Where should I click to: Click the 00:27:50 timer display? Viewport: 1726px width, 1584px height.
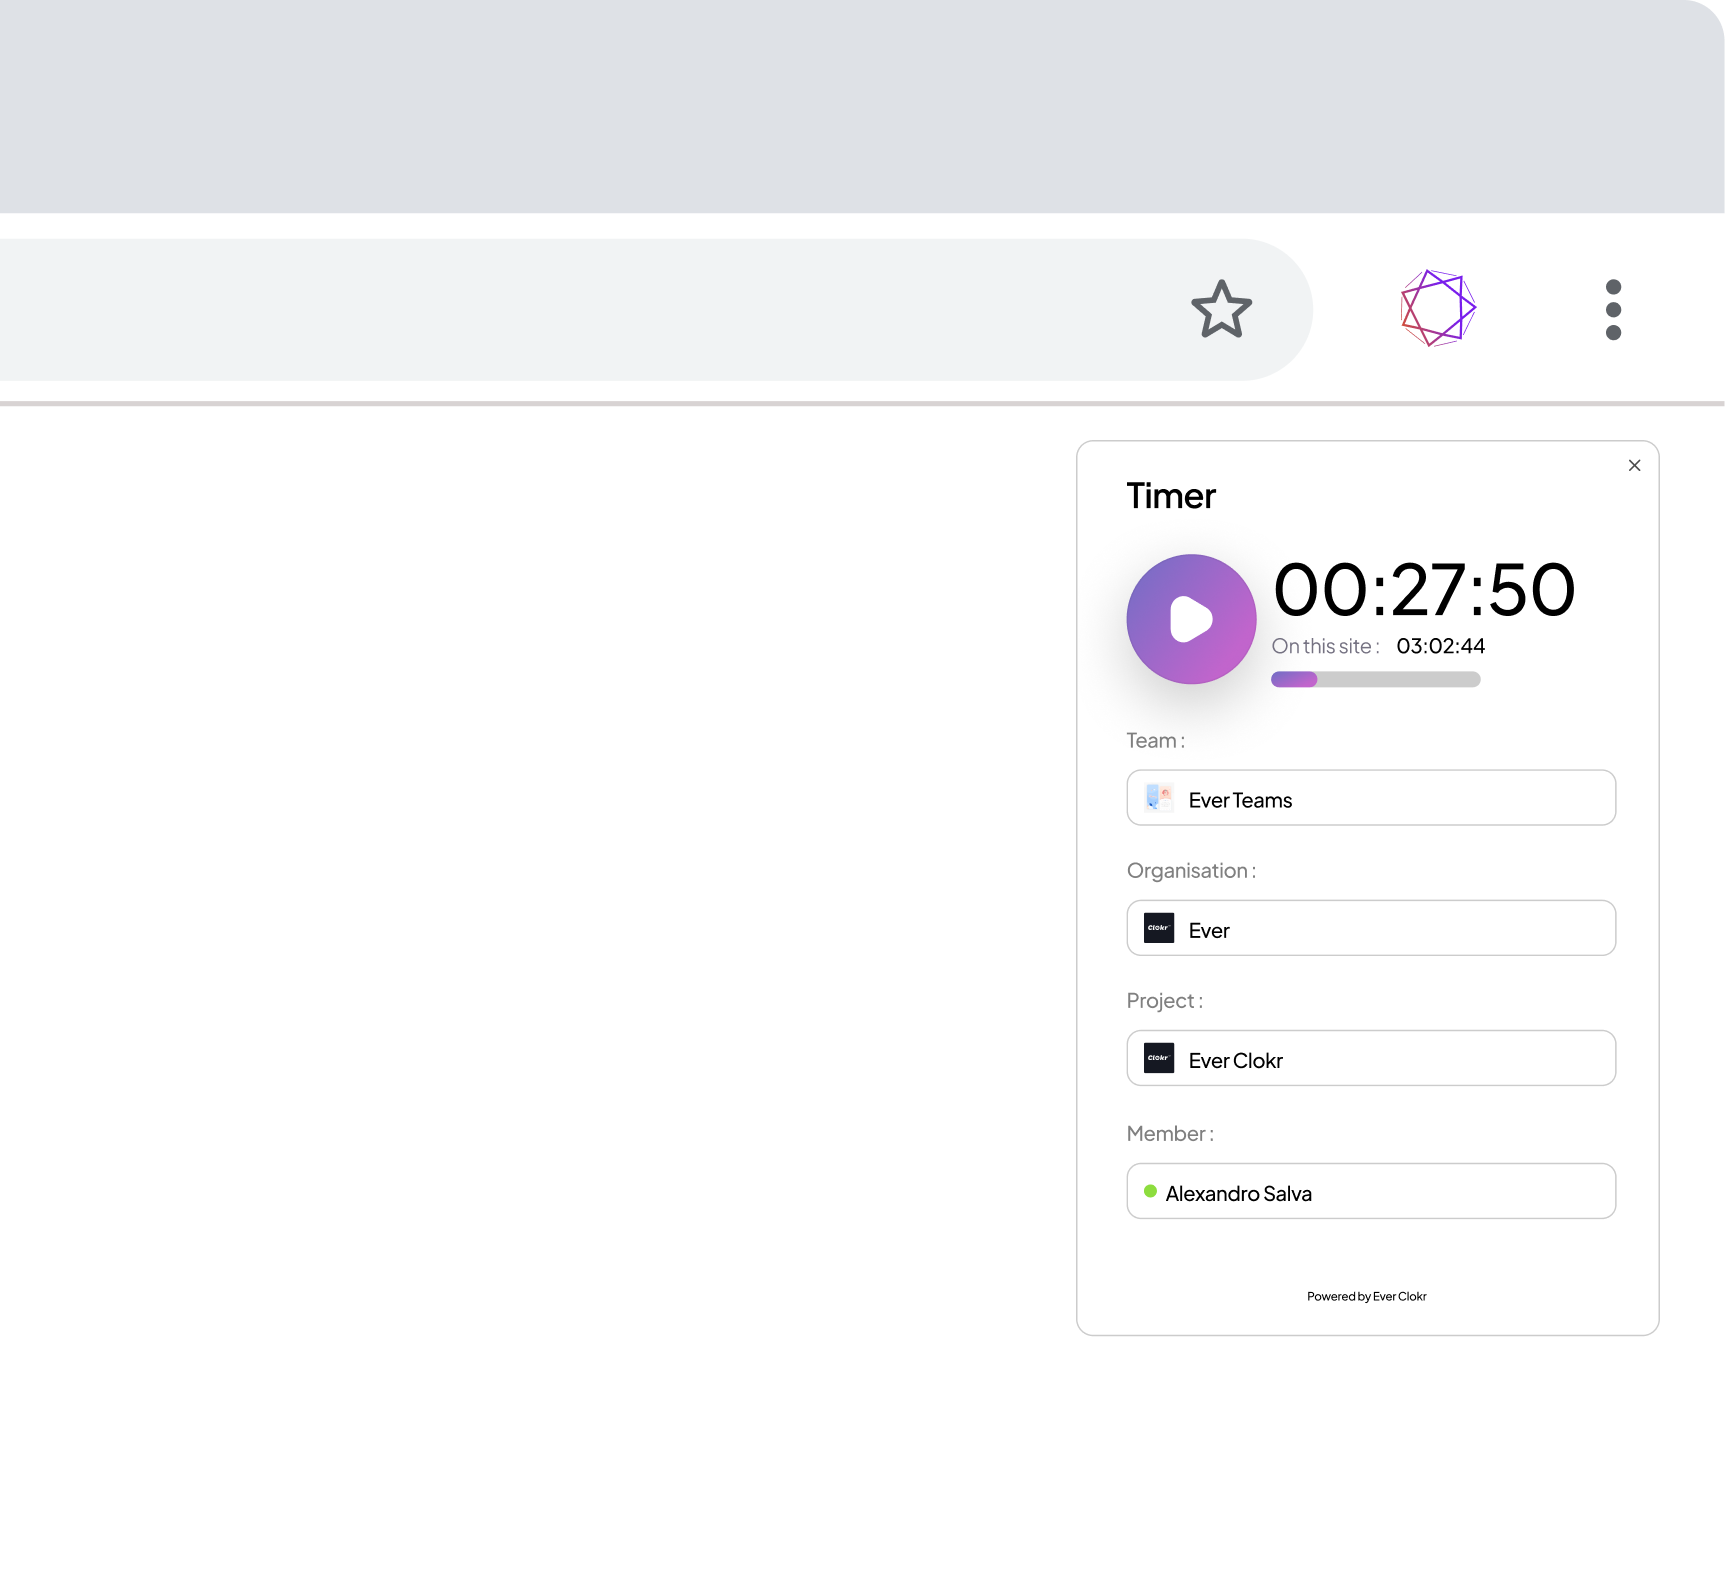1424,589
